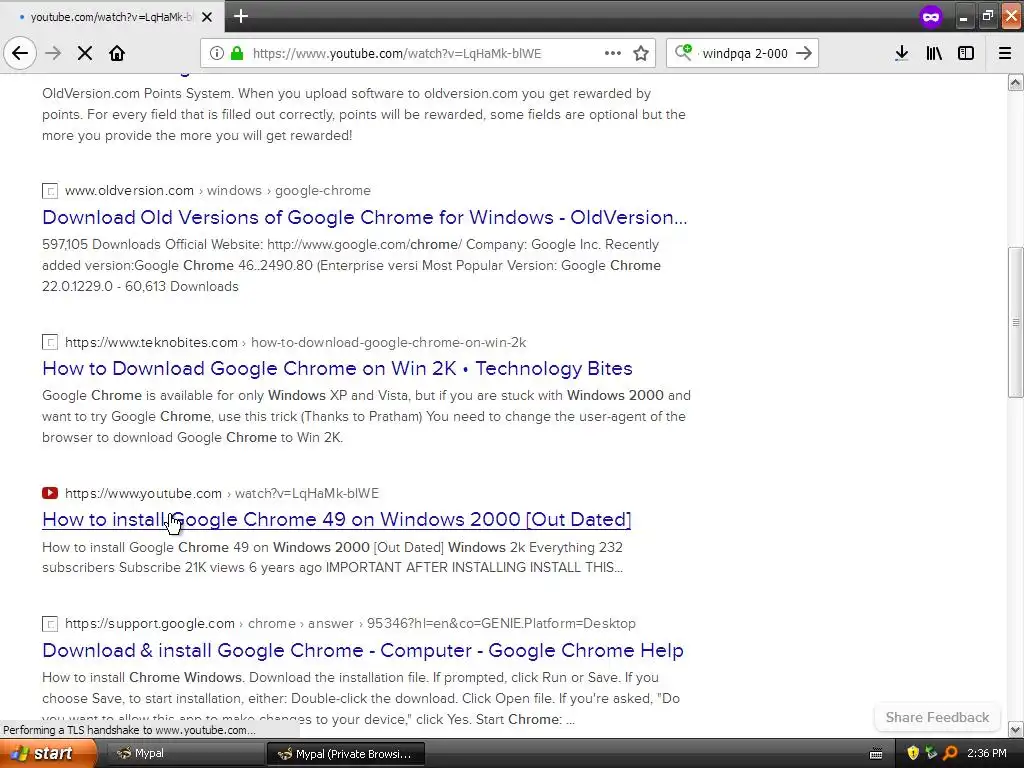Click the green network tray icon
Screen dimensions: 1024x768
pos(931,753)
